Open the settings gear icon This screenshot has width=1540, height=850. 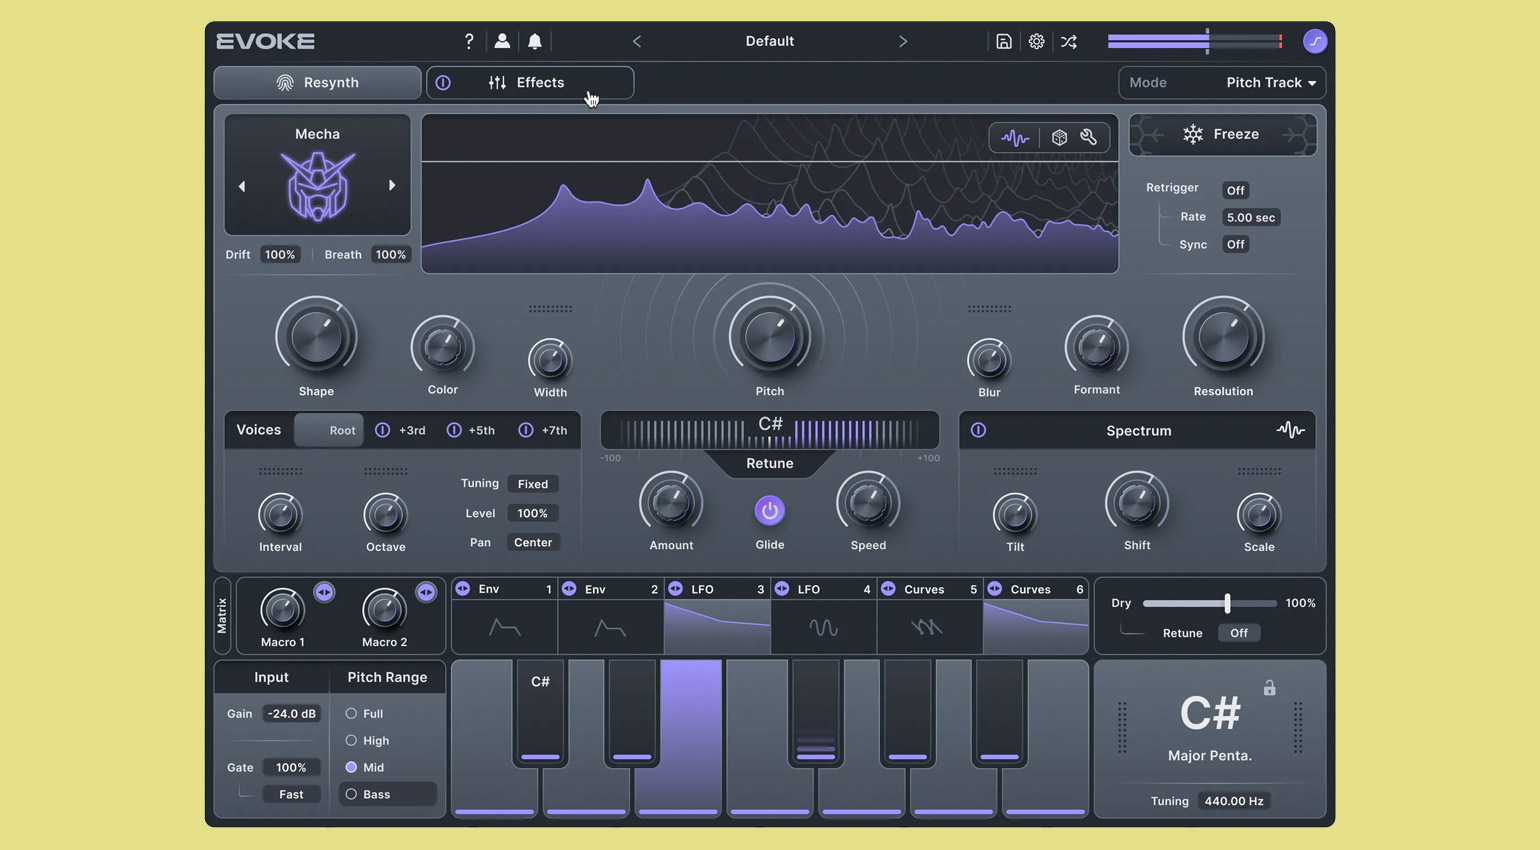point(1036,41)
